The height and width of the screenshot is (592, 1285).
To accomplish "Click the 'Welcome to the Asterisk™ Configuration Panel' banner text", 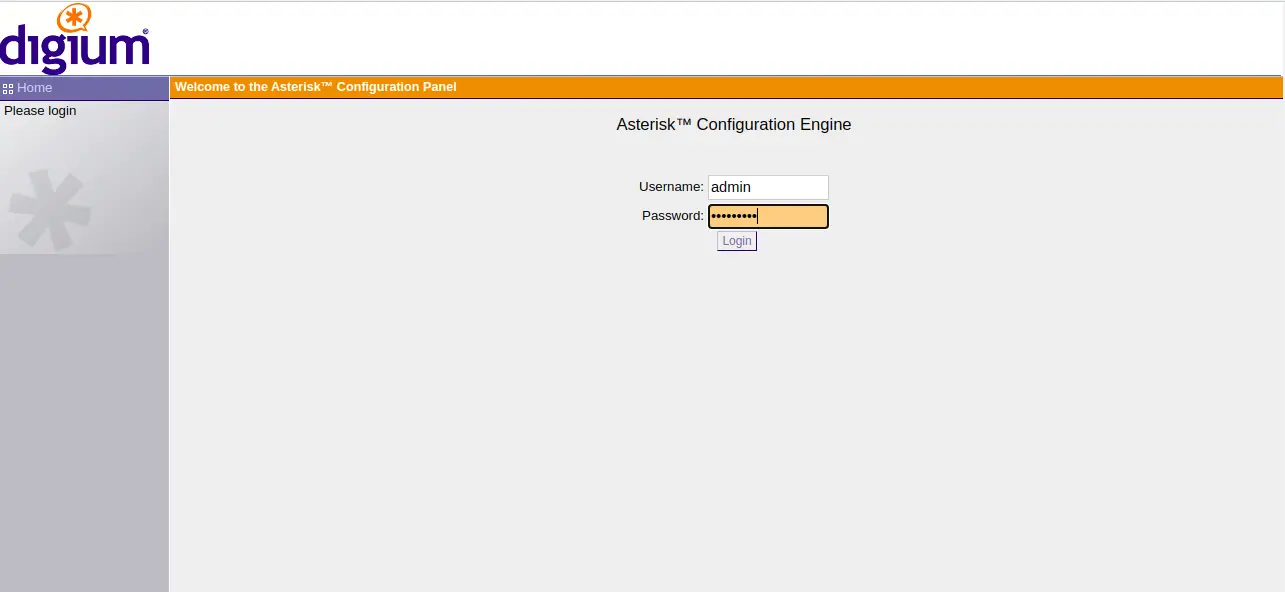I will point(316,87).
